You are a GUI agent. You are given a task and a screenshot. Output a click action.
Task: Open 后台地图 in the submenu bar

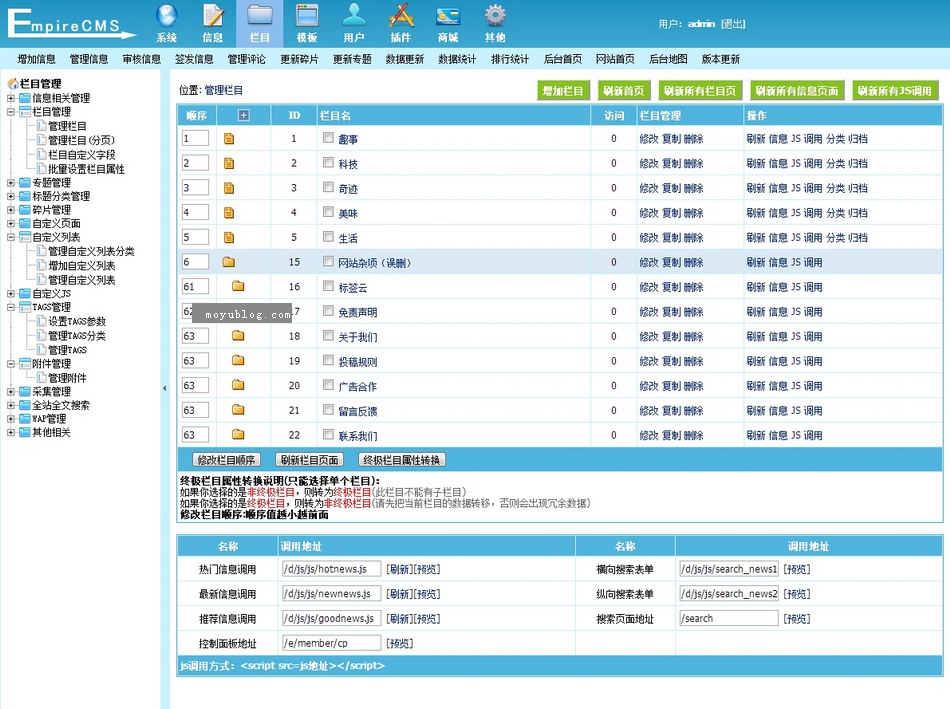668,59
